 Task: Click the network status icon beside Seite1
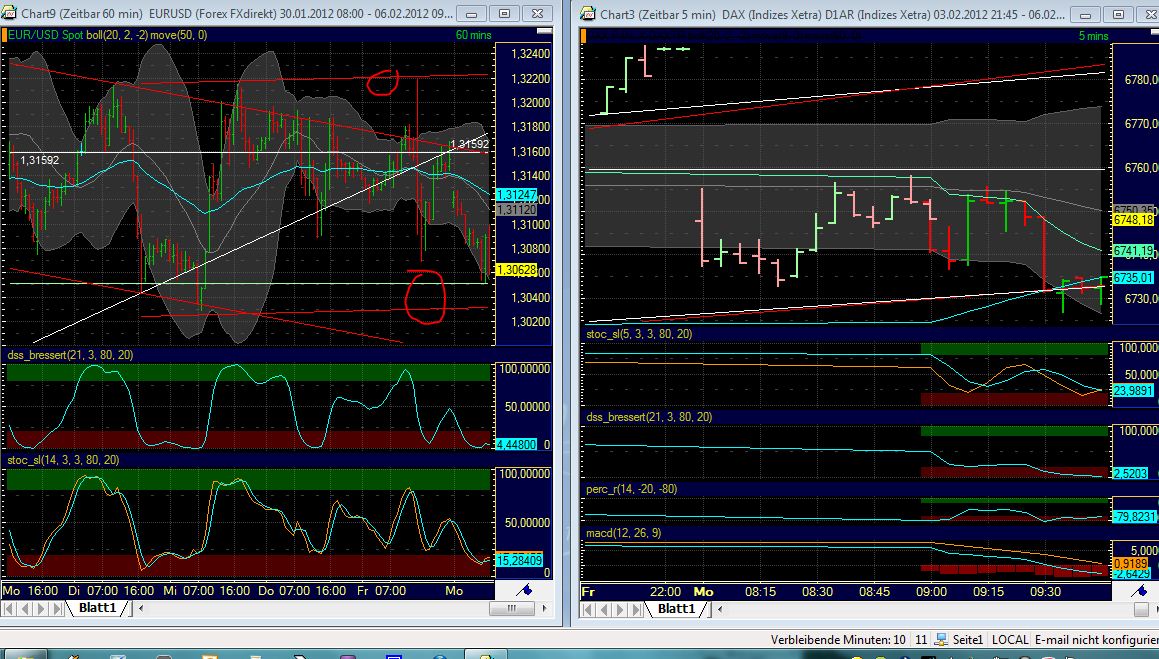941,639
